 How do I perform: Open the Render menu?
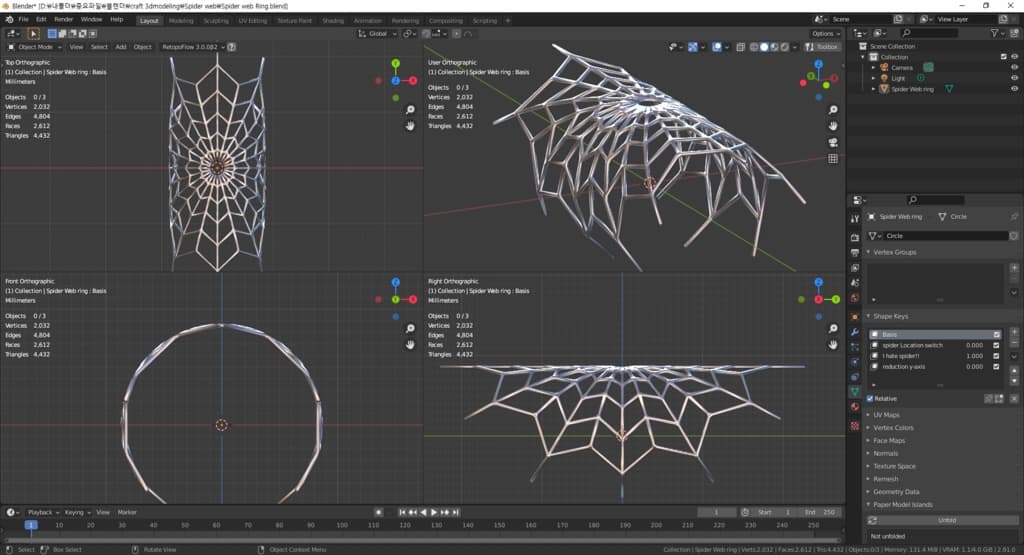pyautogui.click(x=63, y=19)
